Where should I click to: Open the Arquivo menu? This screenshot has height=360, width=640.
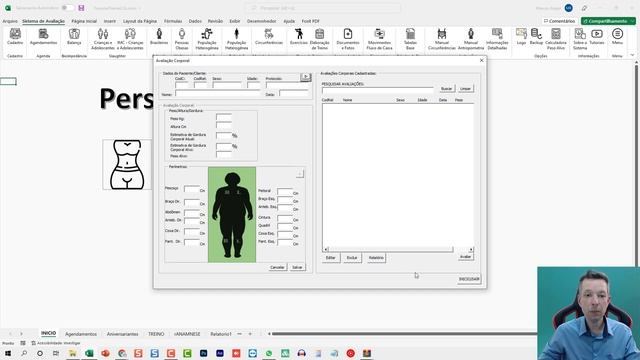10,21
